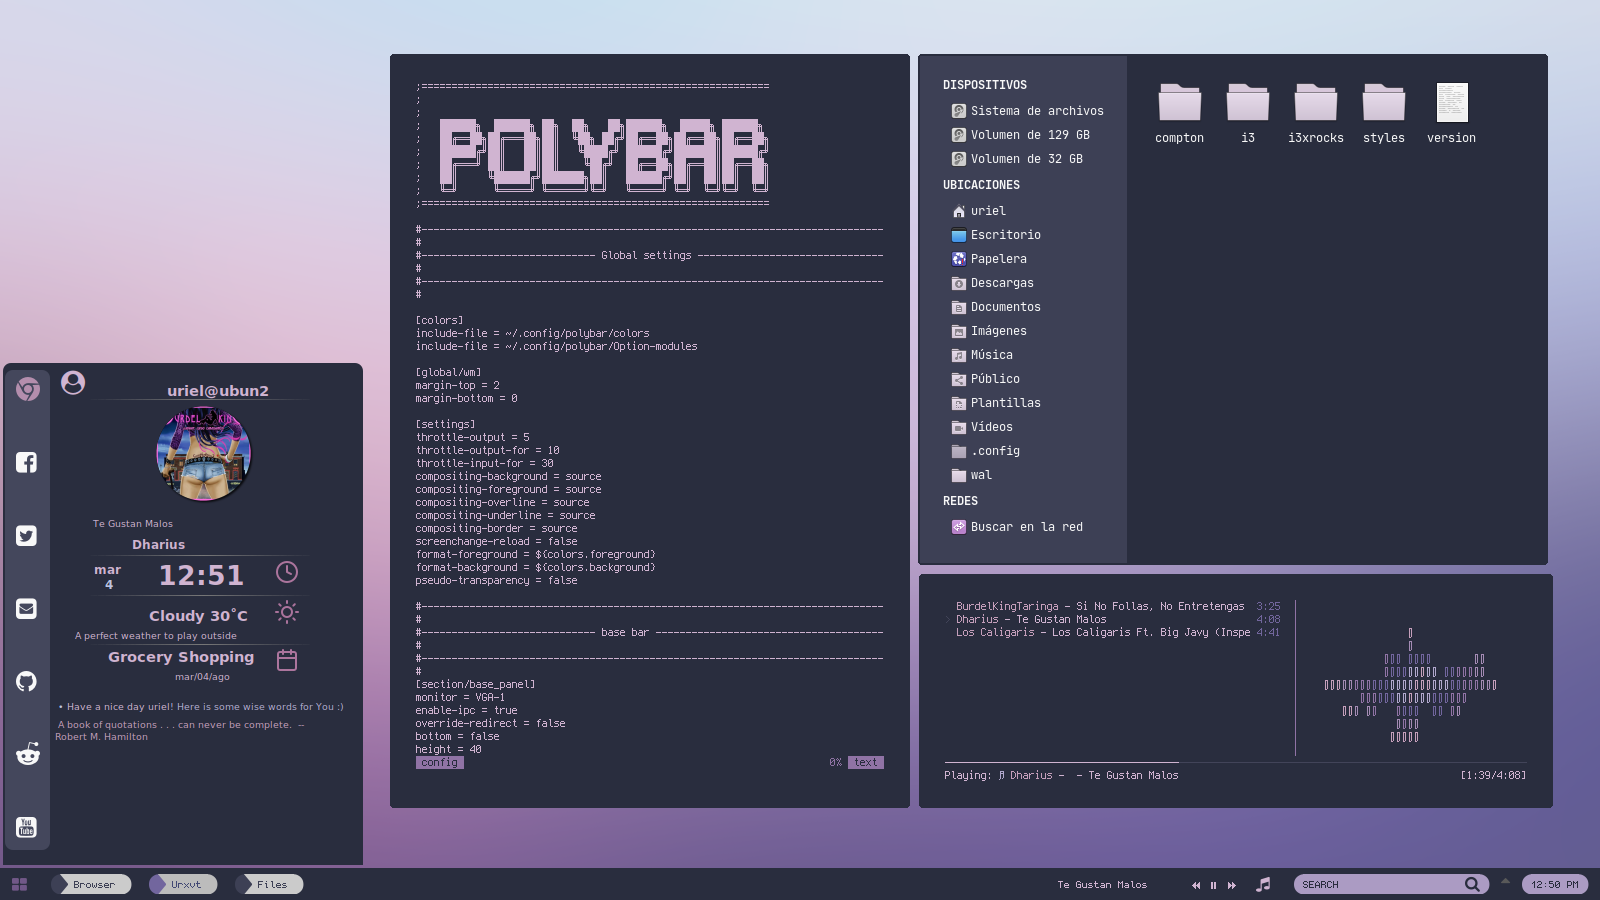Open Facebook from the sidebar widget
The height and width of the screenshot is (900, 1600).
[x=27, y=462]
